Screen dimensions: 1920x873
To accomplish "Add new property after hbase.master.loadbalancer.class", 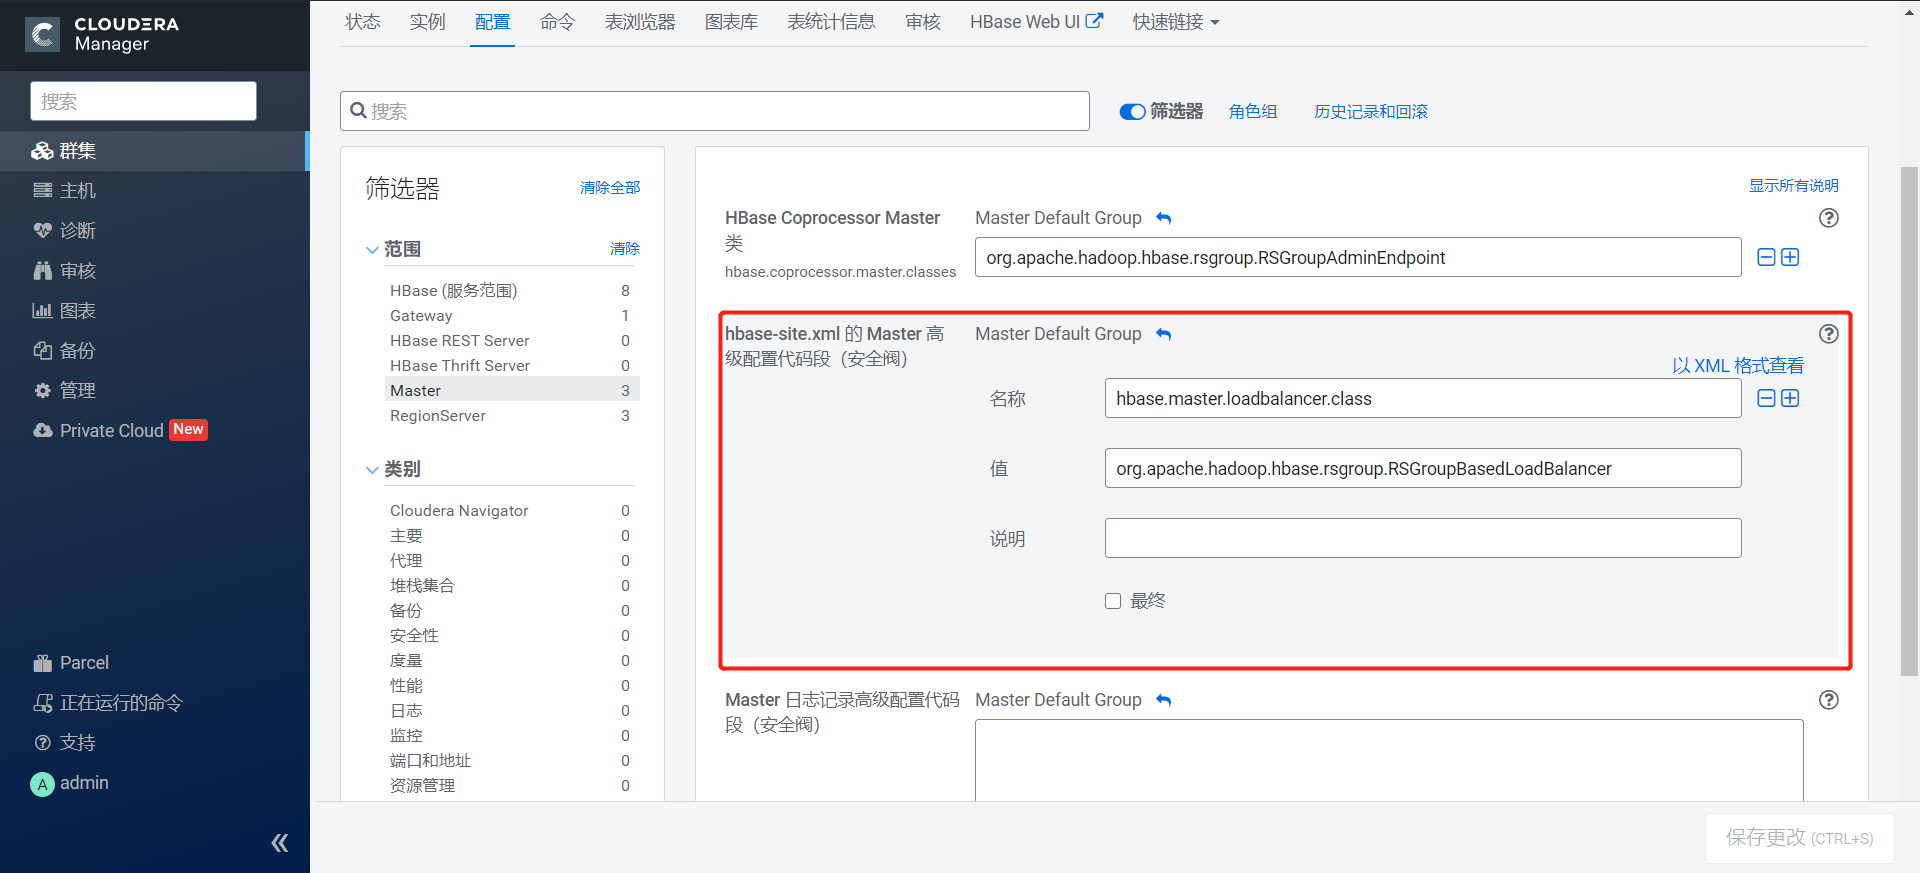I will pos(1790,398).
